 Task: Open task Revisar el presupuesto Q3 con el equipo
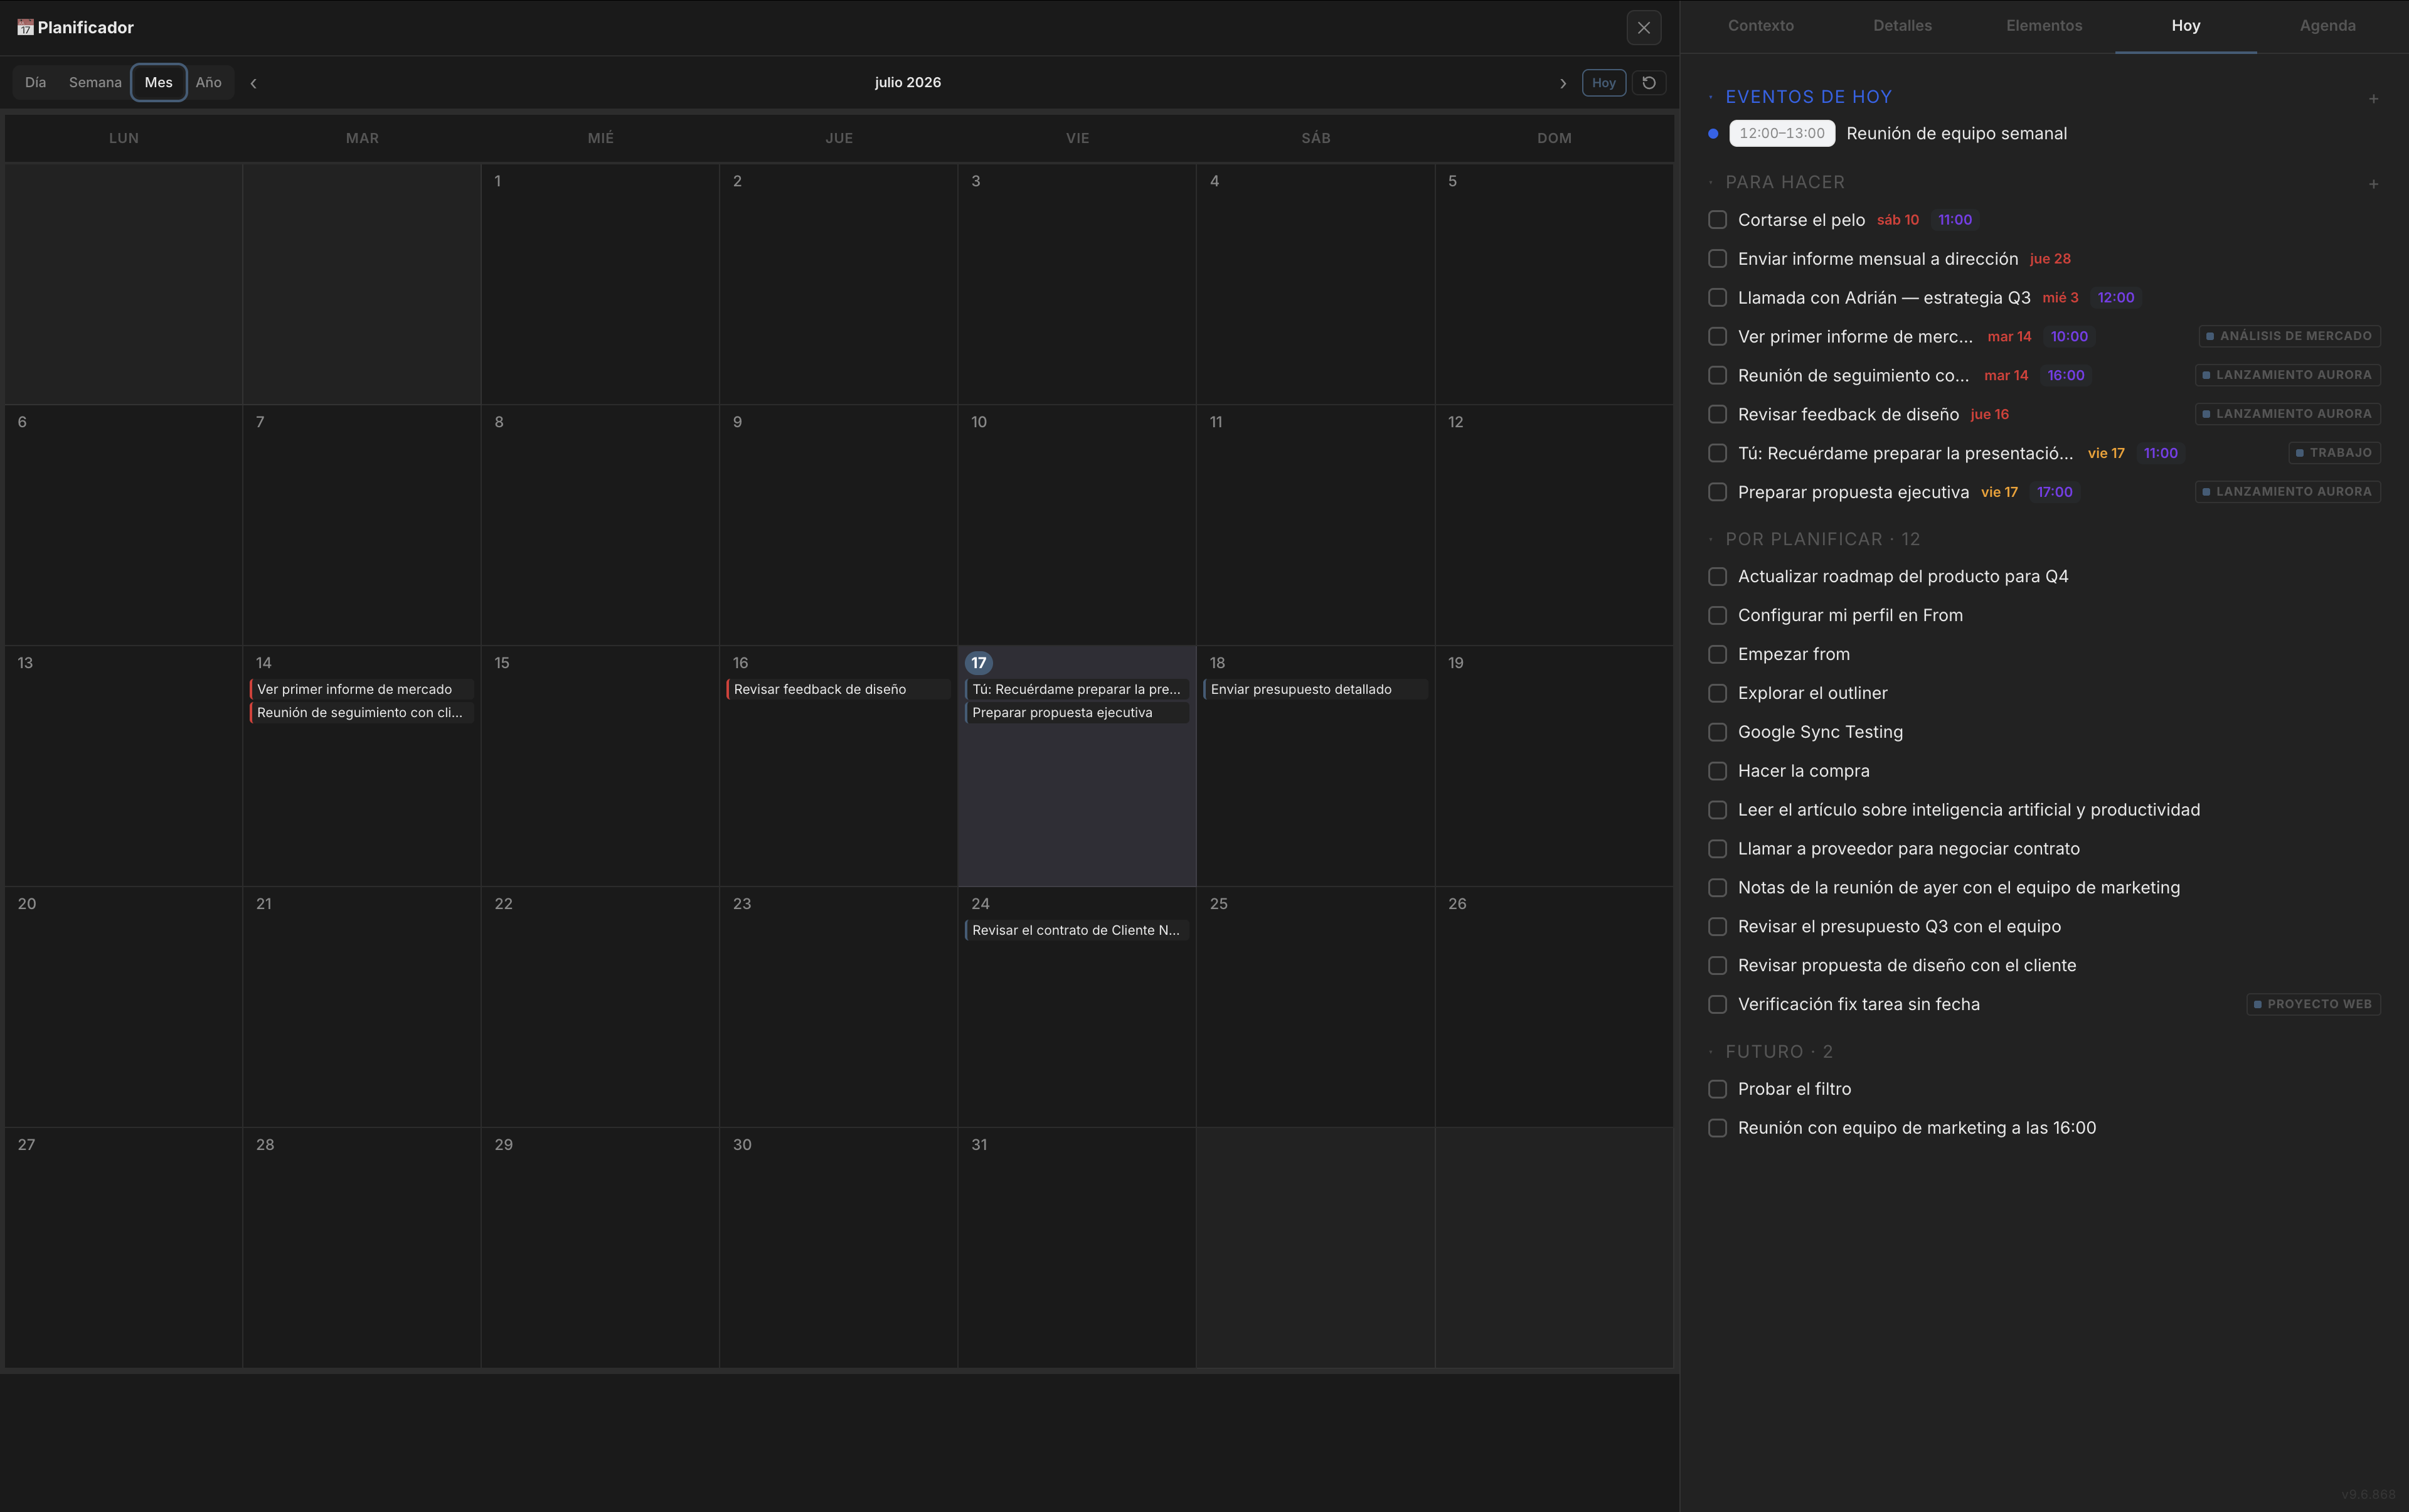pyautogui.click(x=1899, y=927)
